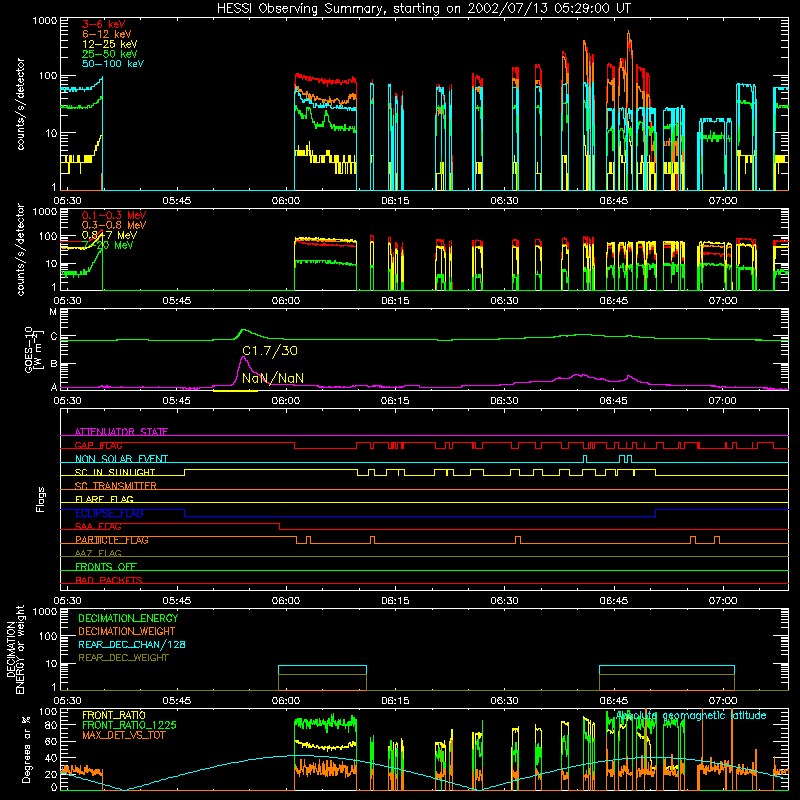Click the REAR_DEC_WEIGHT legend label
800x800 pixels.
[x=123, y=658]
